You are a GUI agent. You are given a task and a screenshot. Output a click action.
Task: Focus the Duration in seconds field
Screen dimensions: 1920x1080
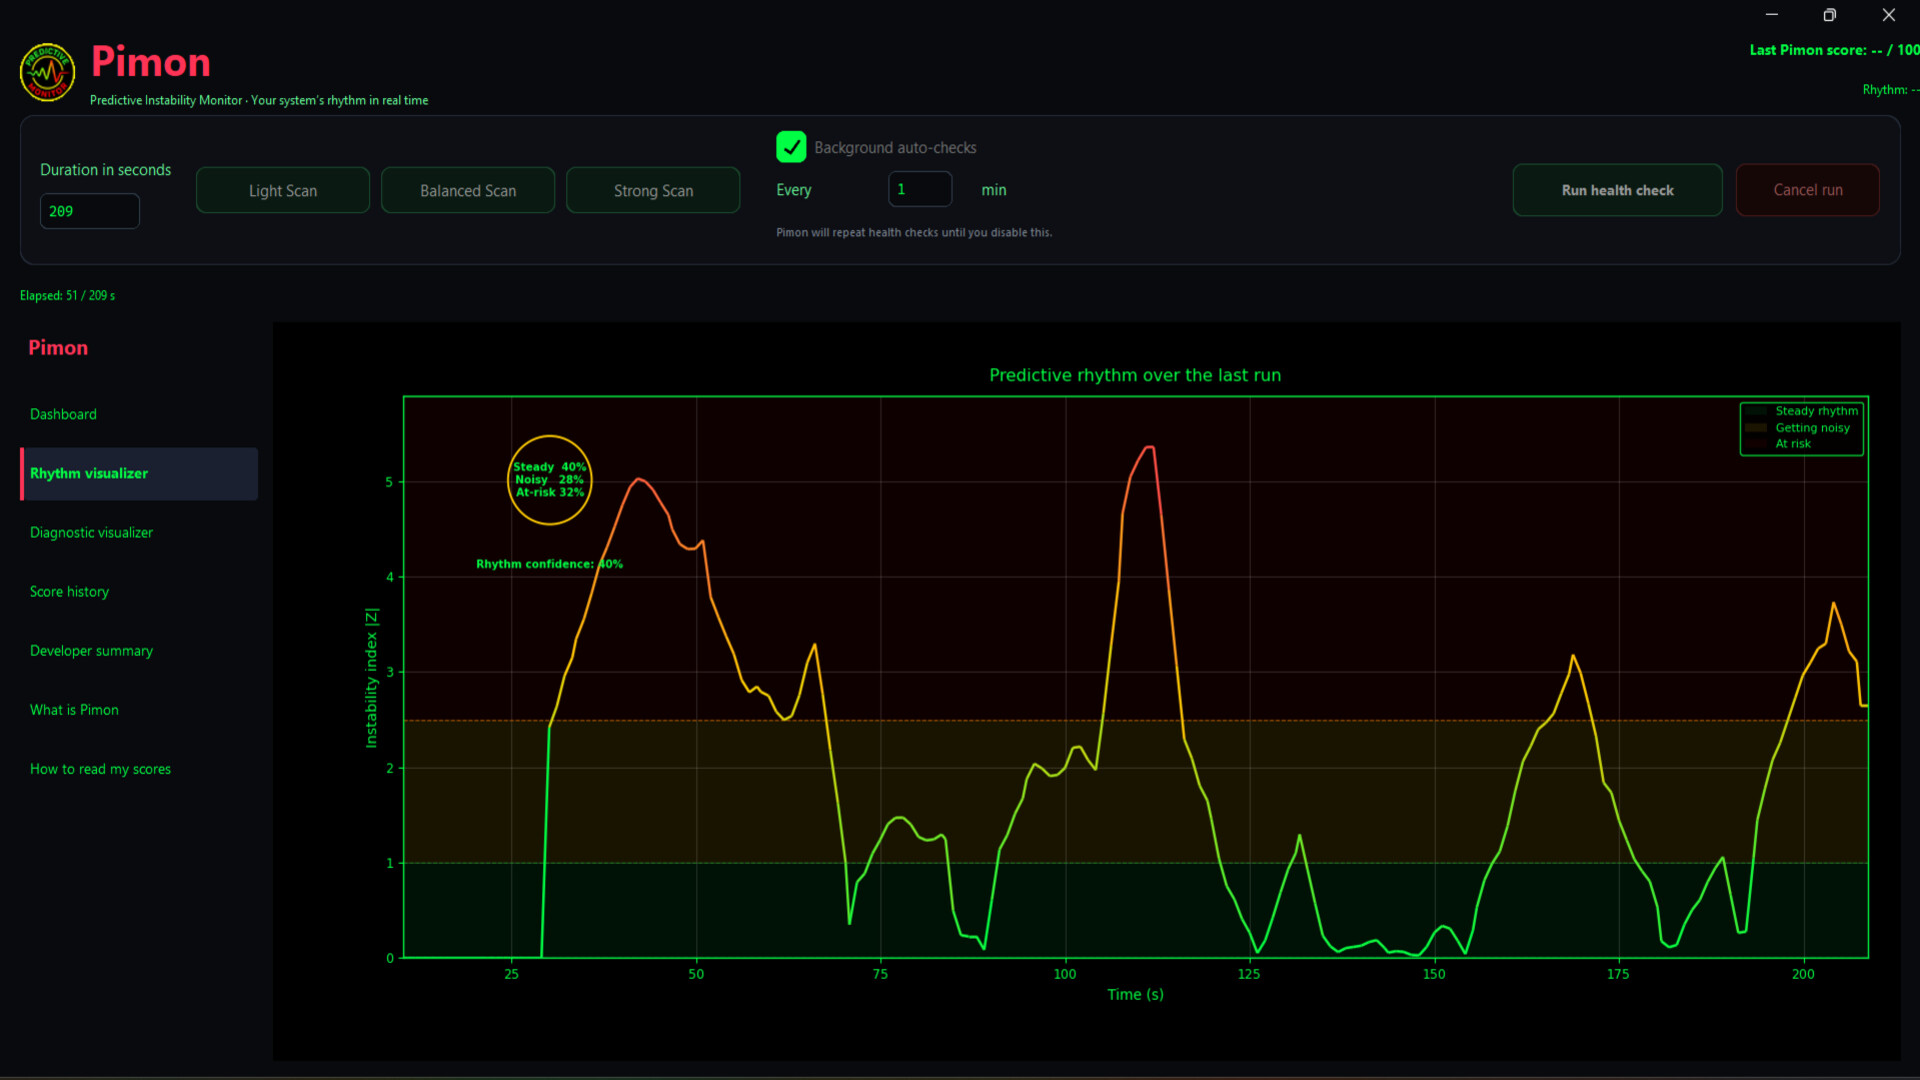click(x=90, y=211)
